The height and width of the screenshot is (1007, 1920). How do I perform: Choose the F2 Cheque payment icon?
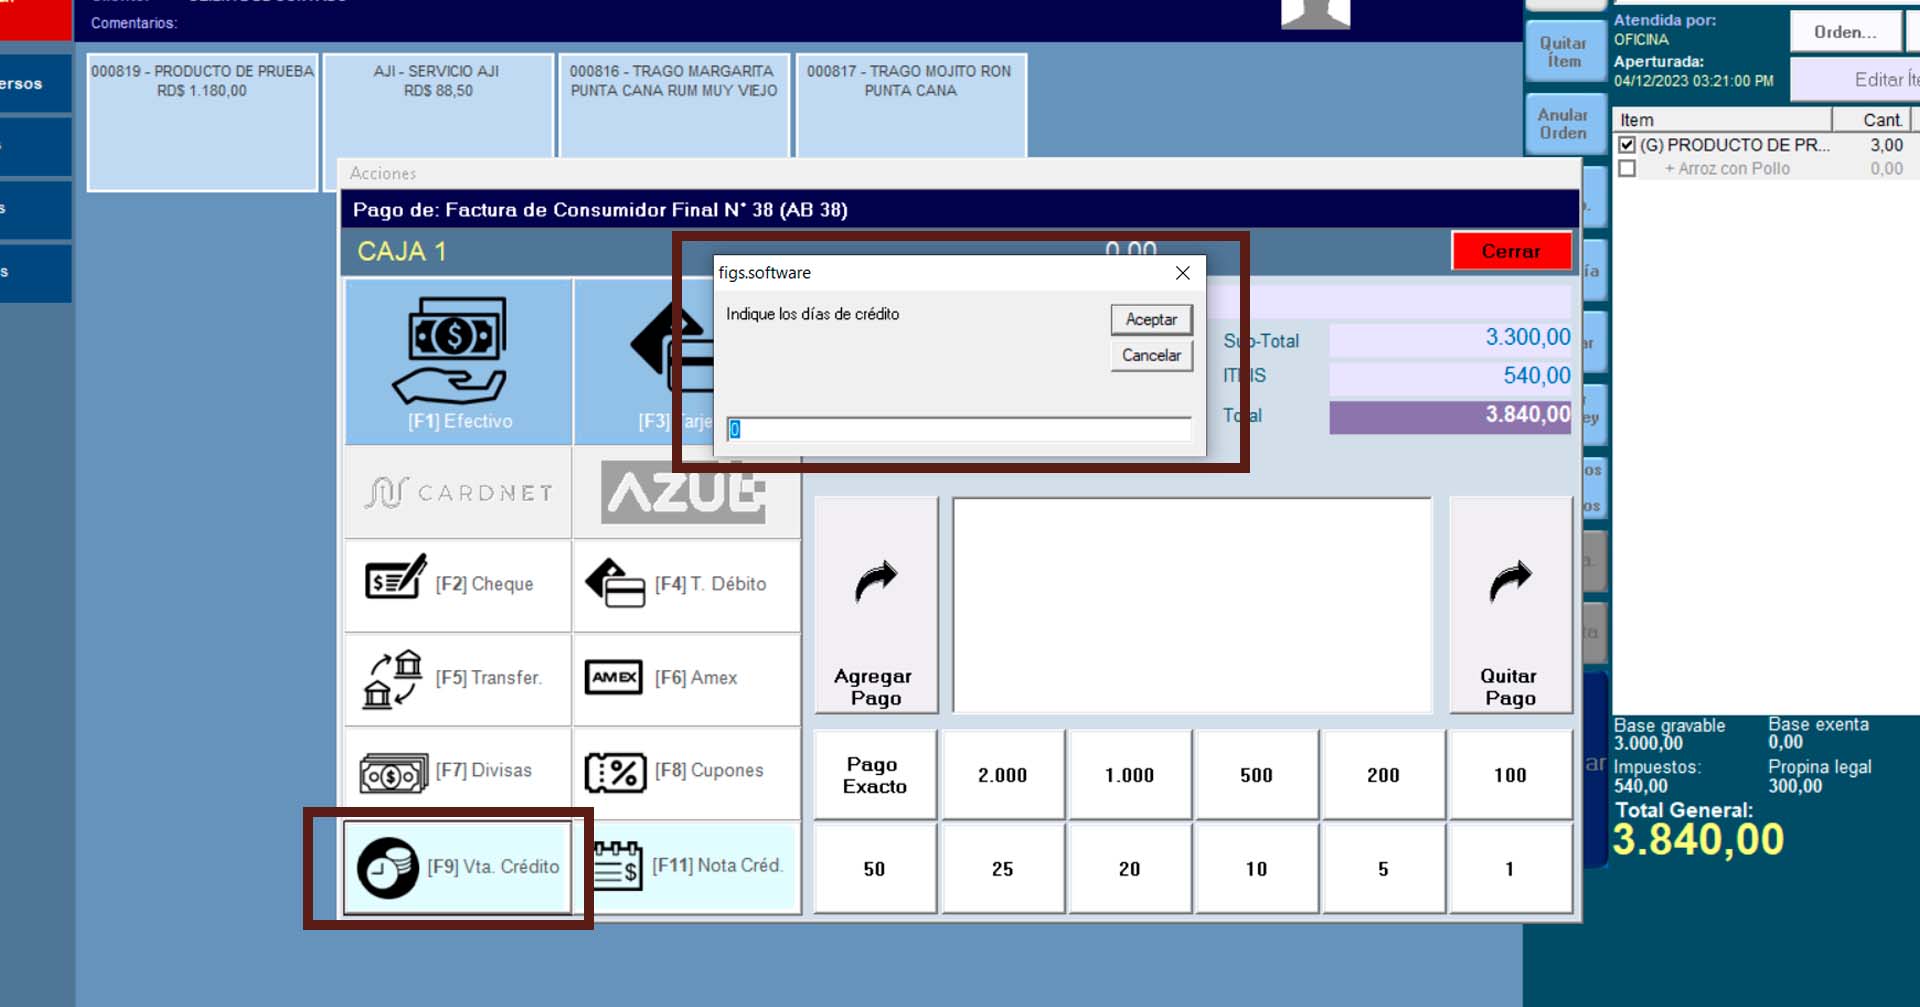(x=395, y=579)
